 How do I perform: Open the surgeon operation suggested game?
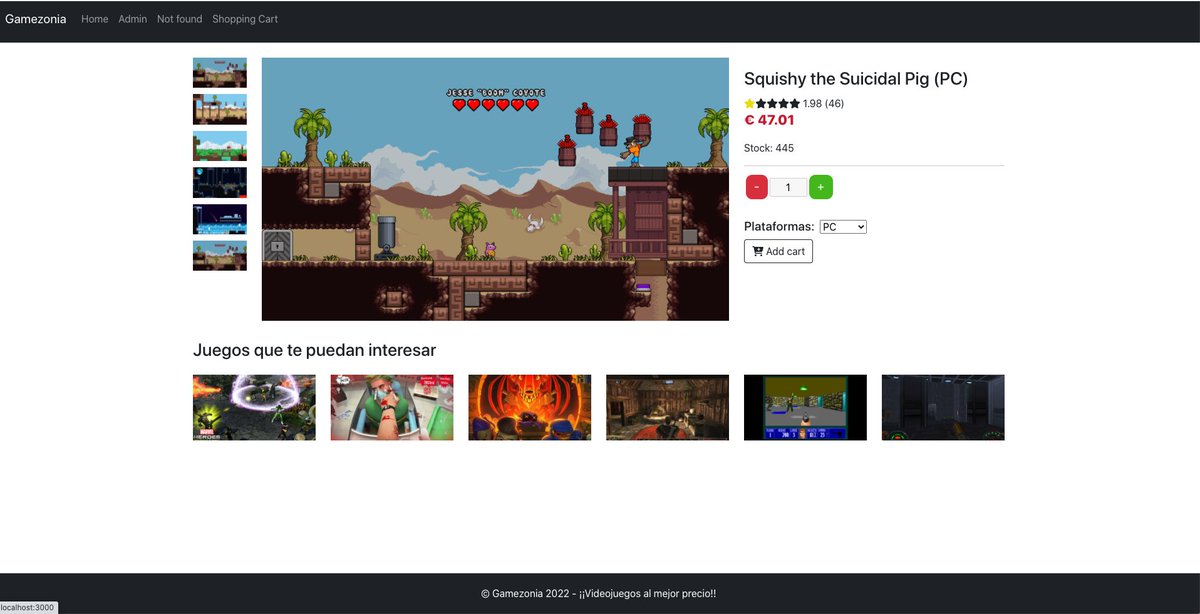[x=392, y=407]
